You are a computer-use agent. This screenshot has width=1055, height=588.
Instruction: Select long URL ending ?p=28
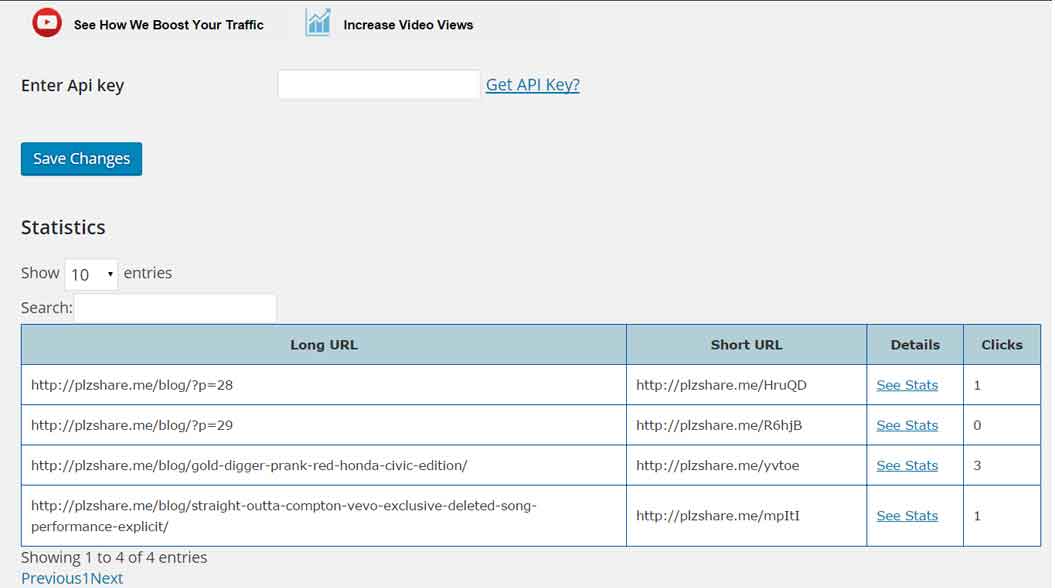tap(132, 385)
